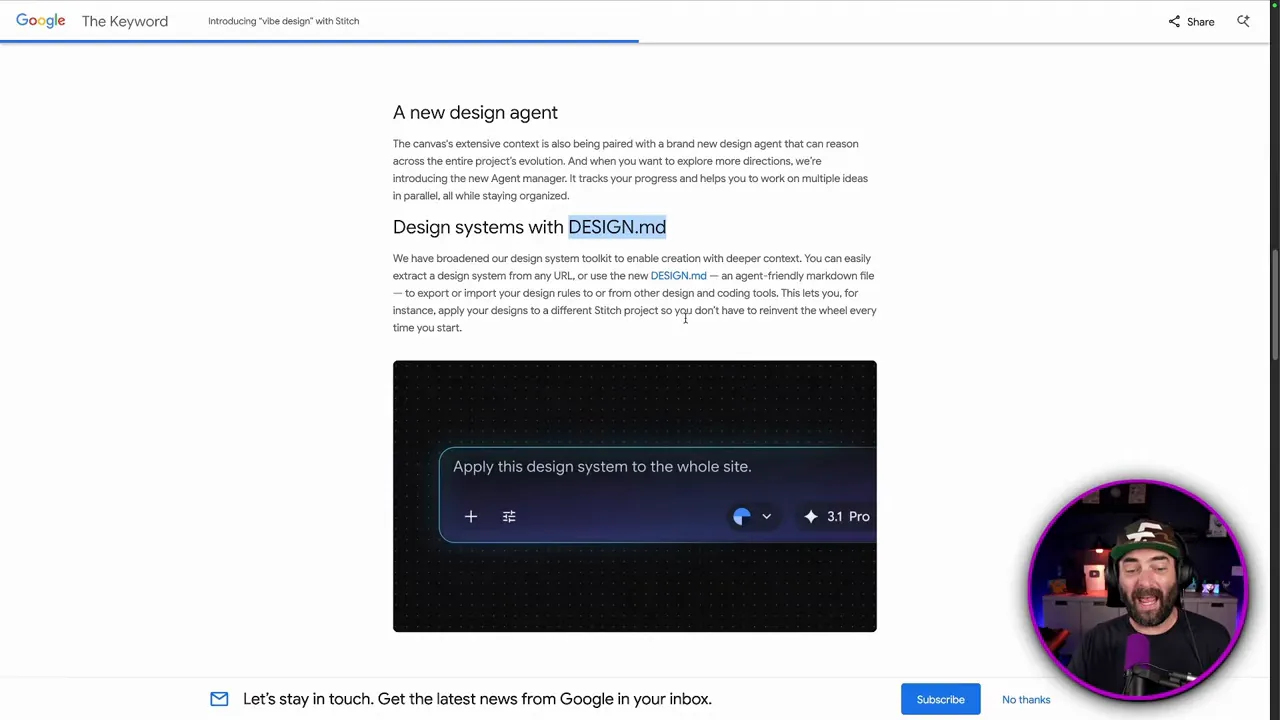The image size is (1280, 720).
Task: Click the presenter webcam circle overlay
Action: click(x=1138, y=590)
